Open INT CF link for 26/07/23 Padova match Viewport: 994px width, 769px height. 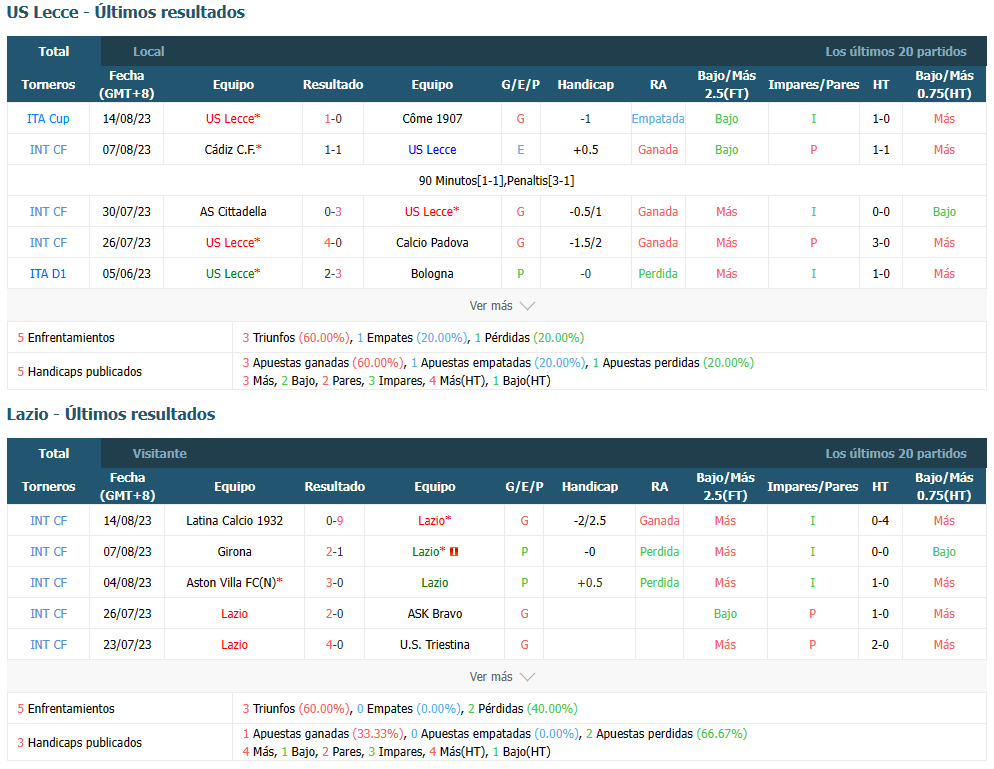coord(48,243)
